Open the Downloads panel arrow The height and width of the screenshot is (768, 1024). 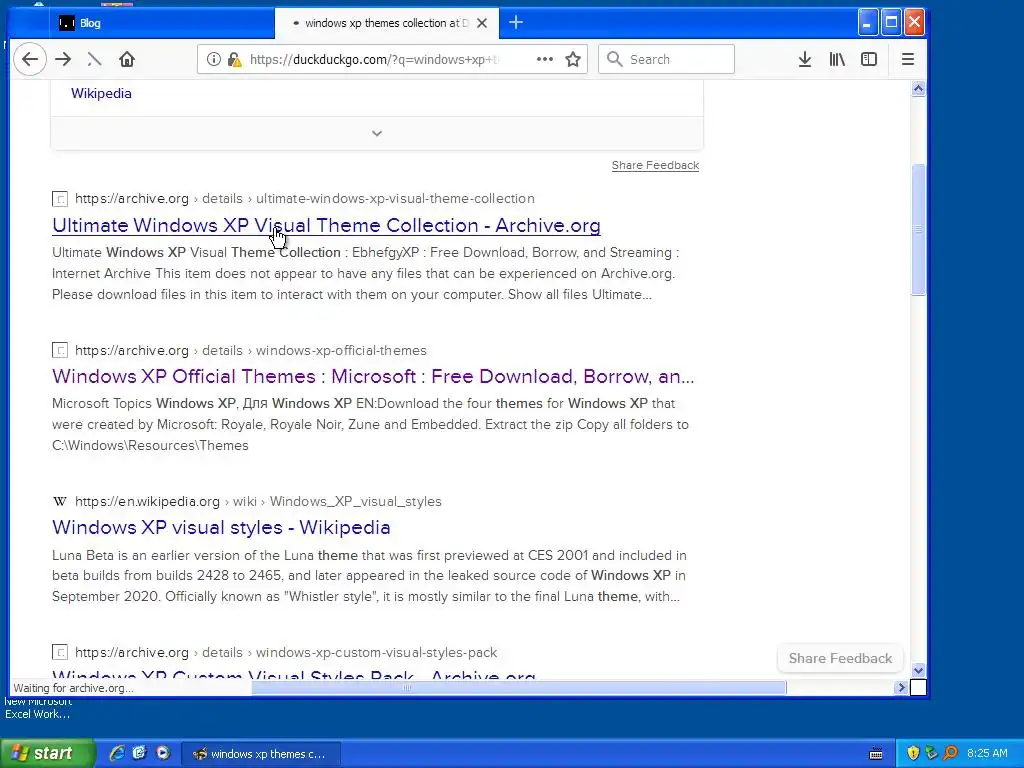805,59
